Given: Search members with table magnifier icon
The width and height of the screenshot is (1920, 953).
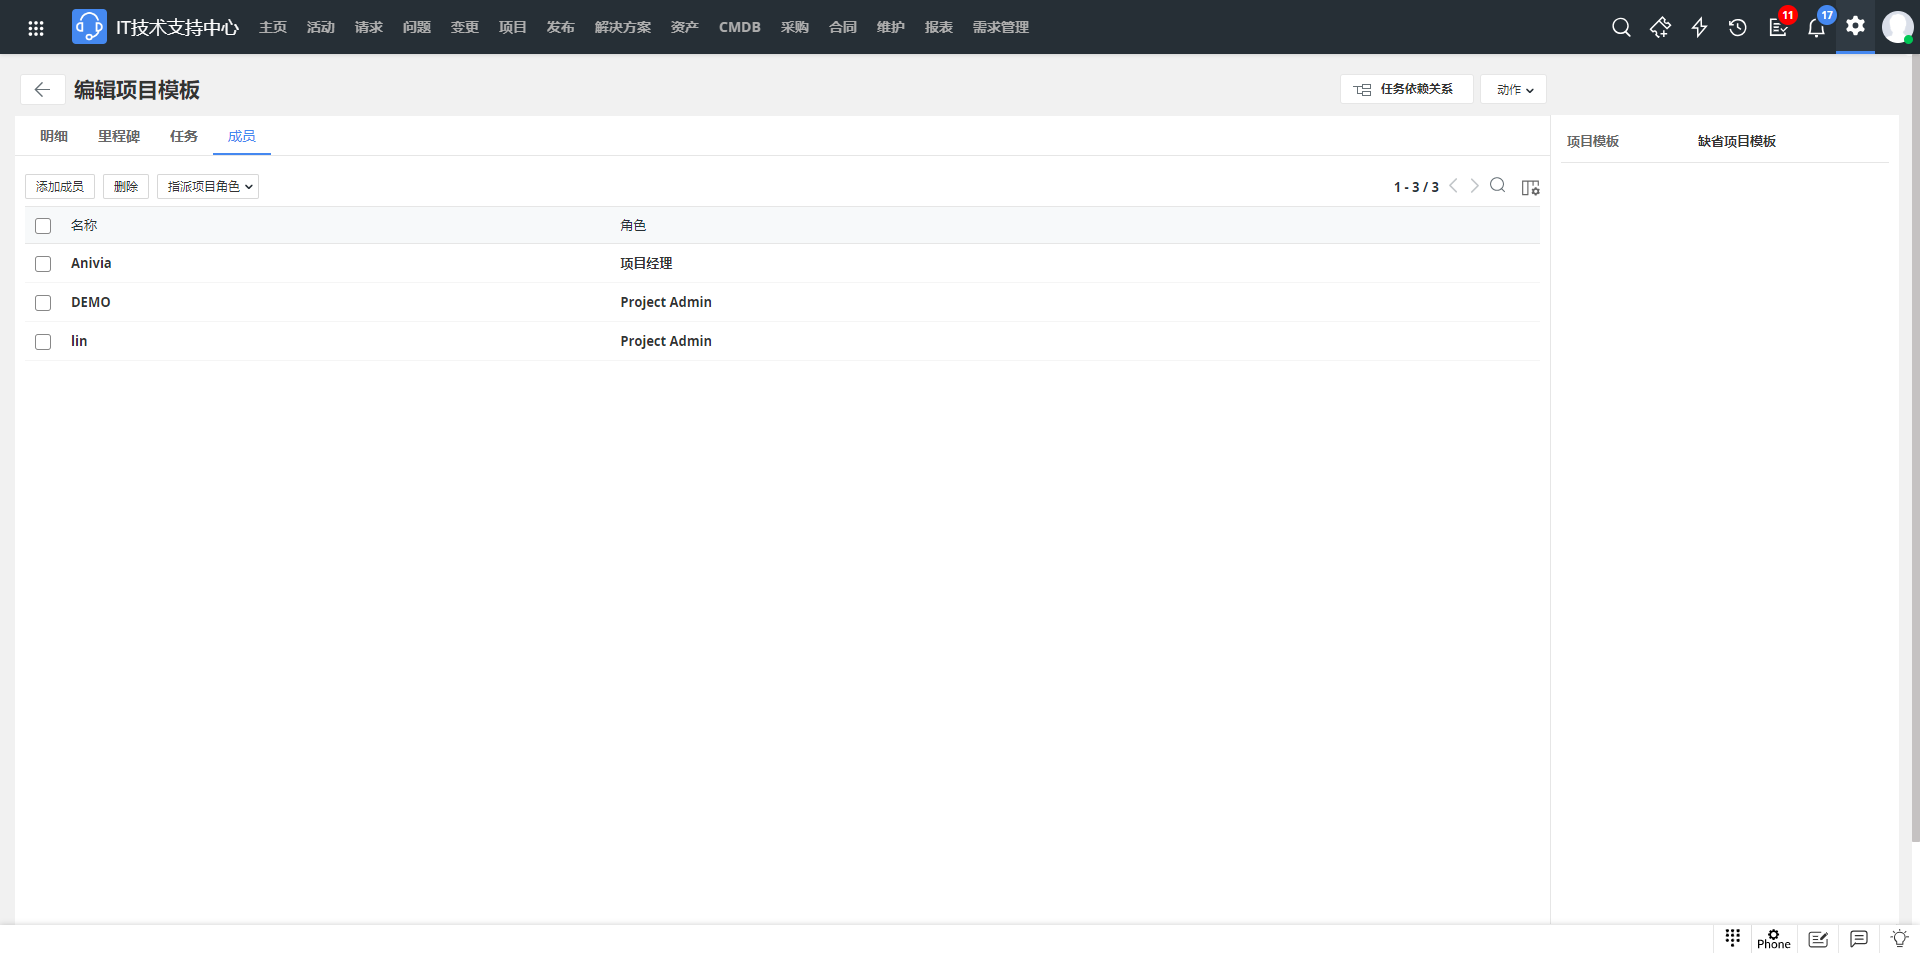Looking at the screenshot, I should point(1497,185).
